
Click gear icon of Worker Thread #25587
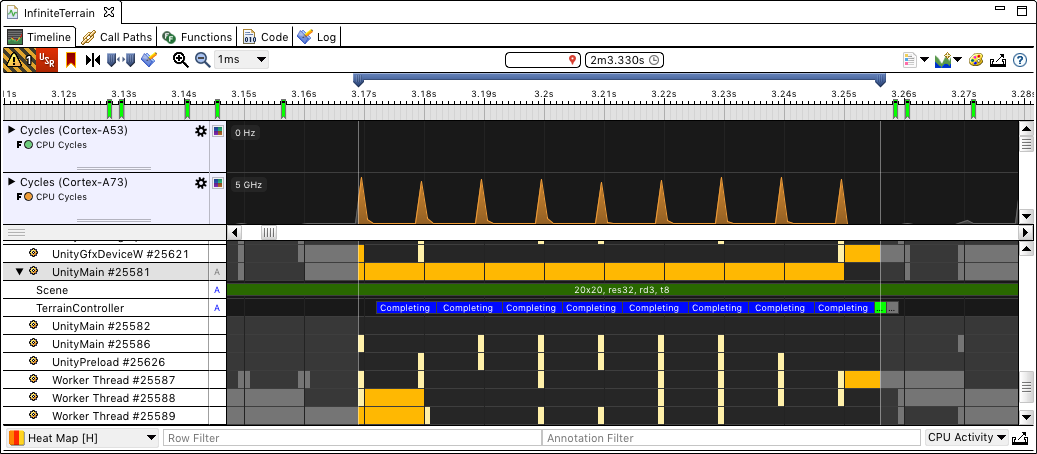(34, 380)
